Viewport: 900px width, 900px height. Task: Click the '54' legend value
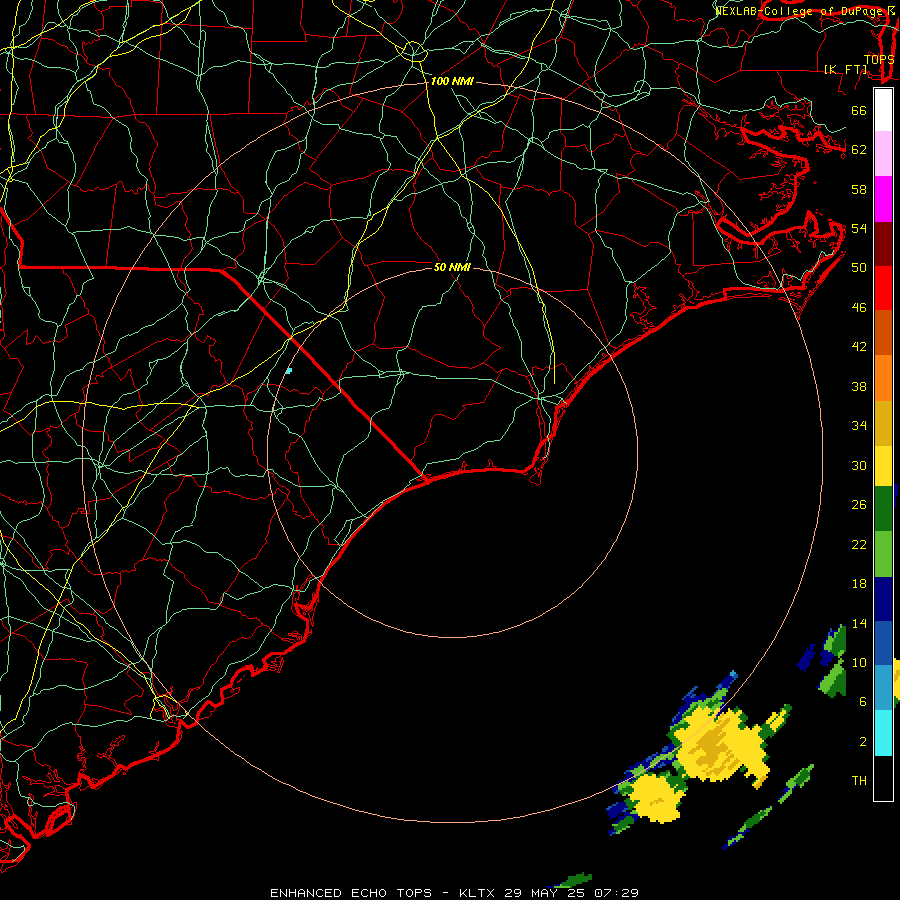pyautogui.click(x=859, y=228)
